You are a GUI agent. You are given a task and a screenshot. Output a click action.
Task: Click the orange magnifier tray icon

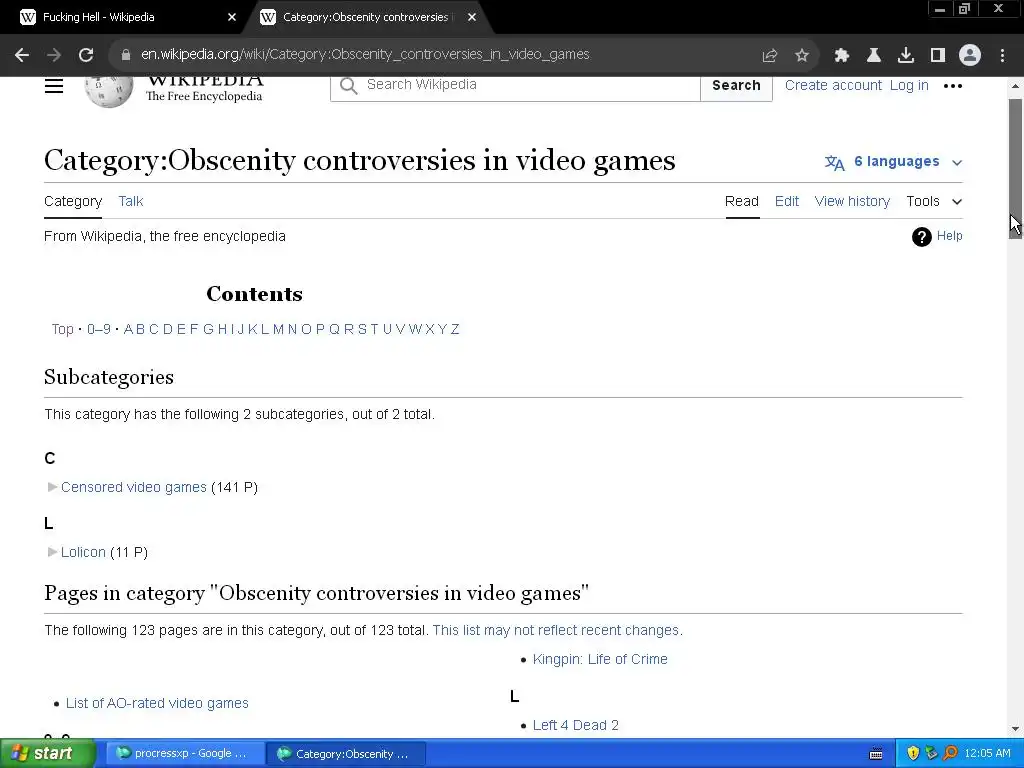(x=950, y=754)
